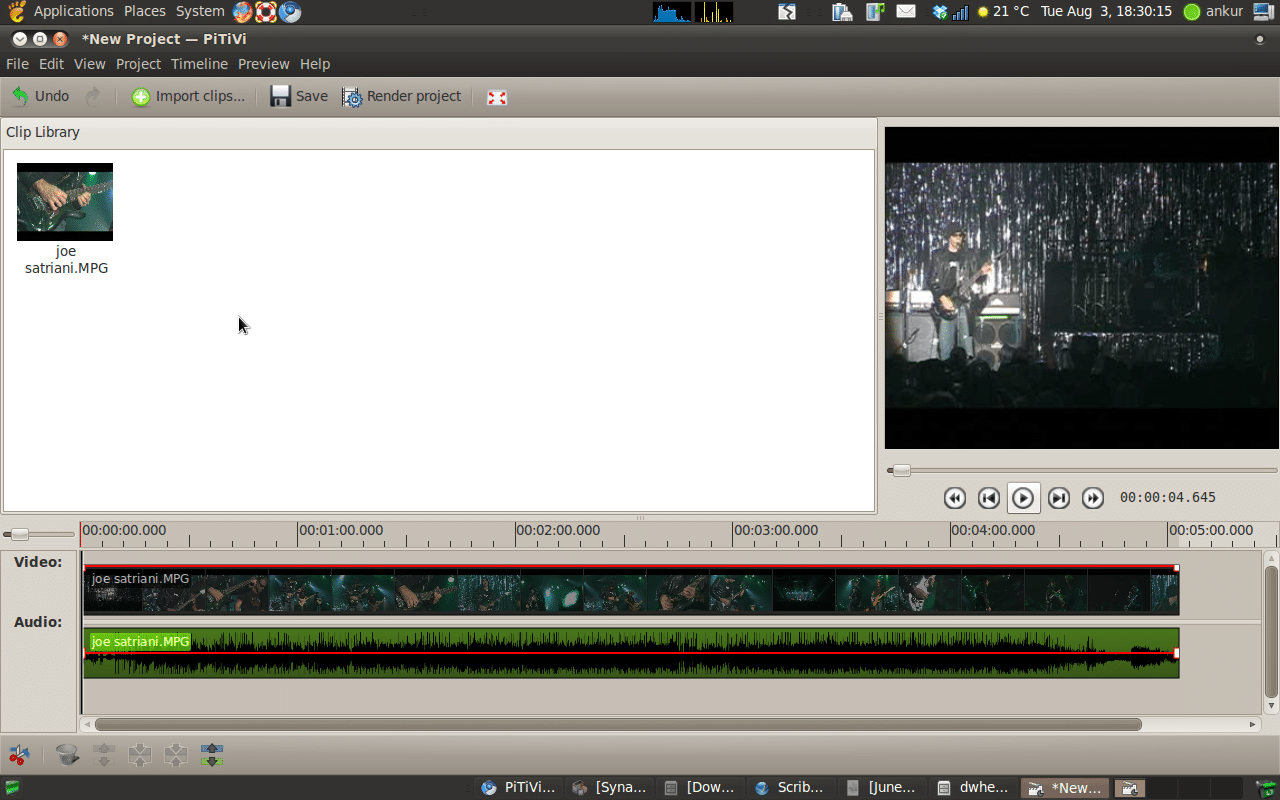Switch to the PiTiVi... browser window in the taskbar

(518, 788)
